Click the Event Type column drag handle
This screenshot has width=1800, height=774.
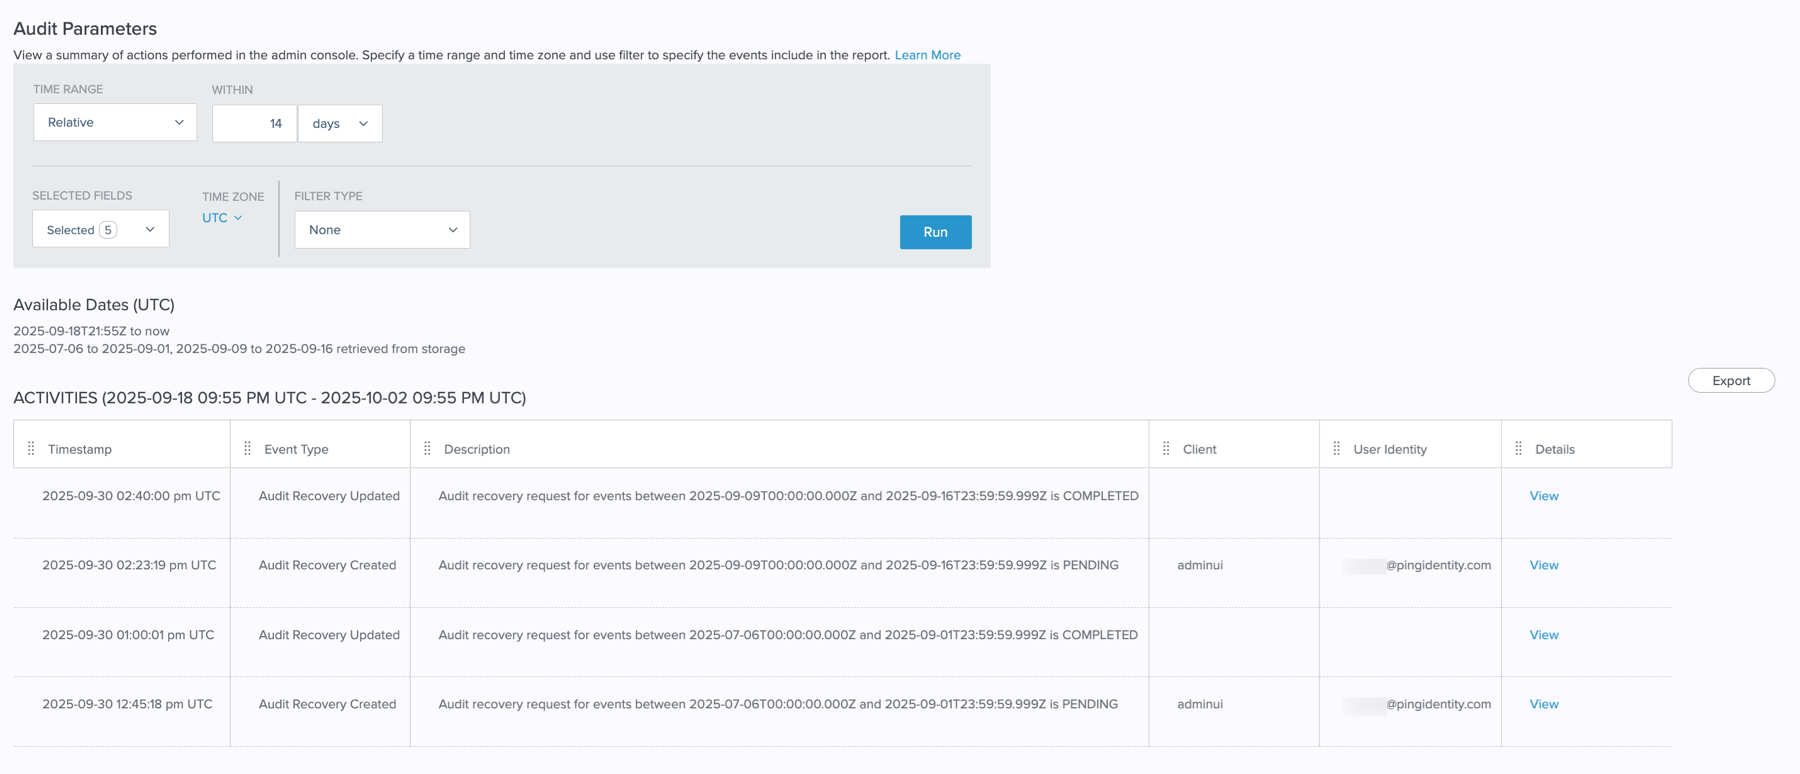click(248, 449)
